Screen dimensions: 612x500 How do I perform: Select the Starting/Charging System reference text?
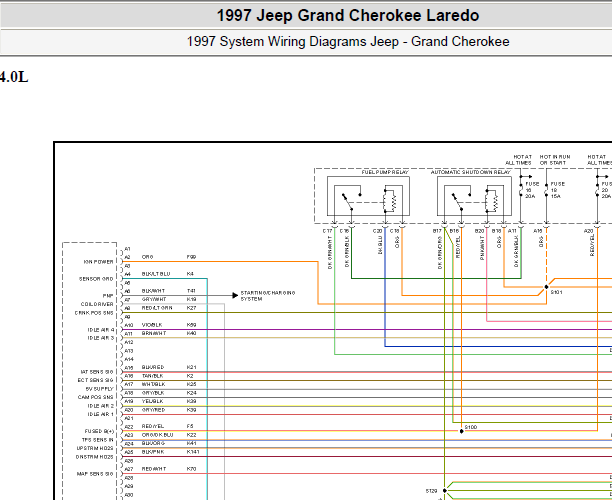(x=268, y=296)
